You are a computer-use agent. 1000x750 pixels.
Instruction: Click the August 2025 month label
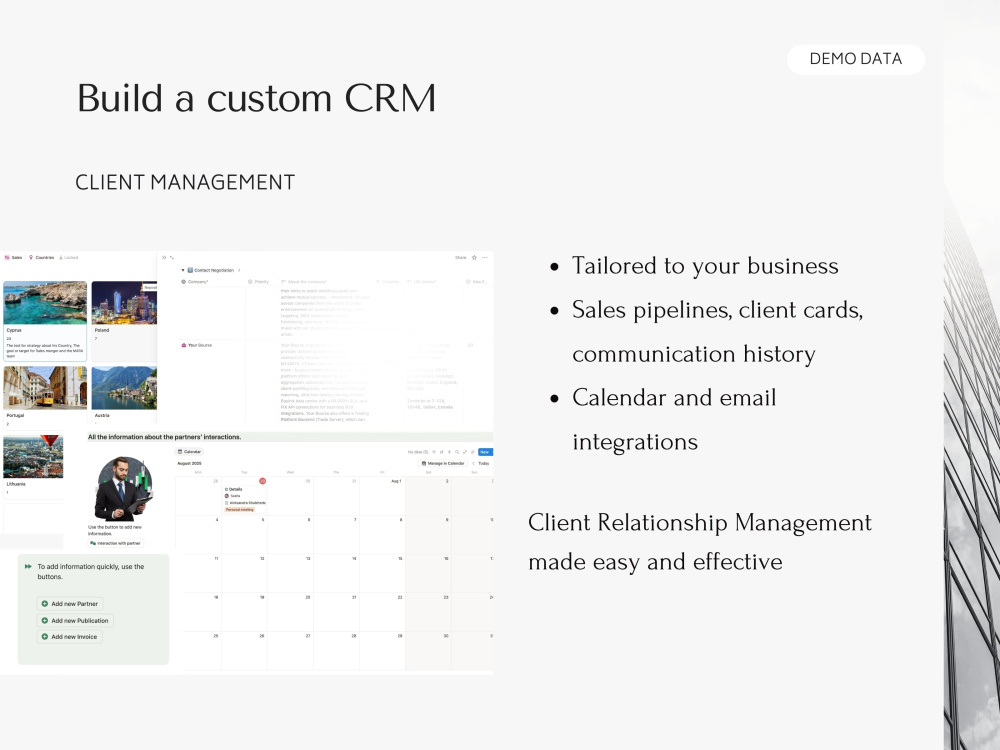189,464
